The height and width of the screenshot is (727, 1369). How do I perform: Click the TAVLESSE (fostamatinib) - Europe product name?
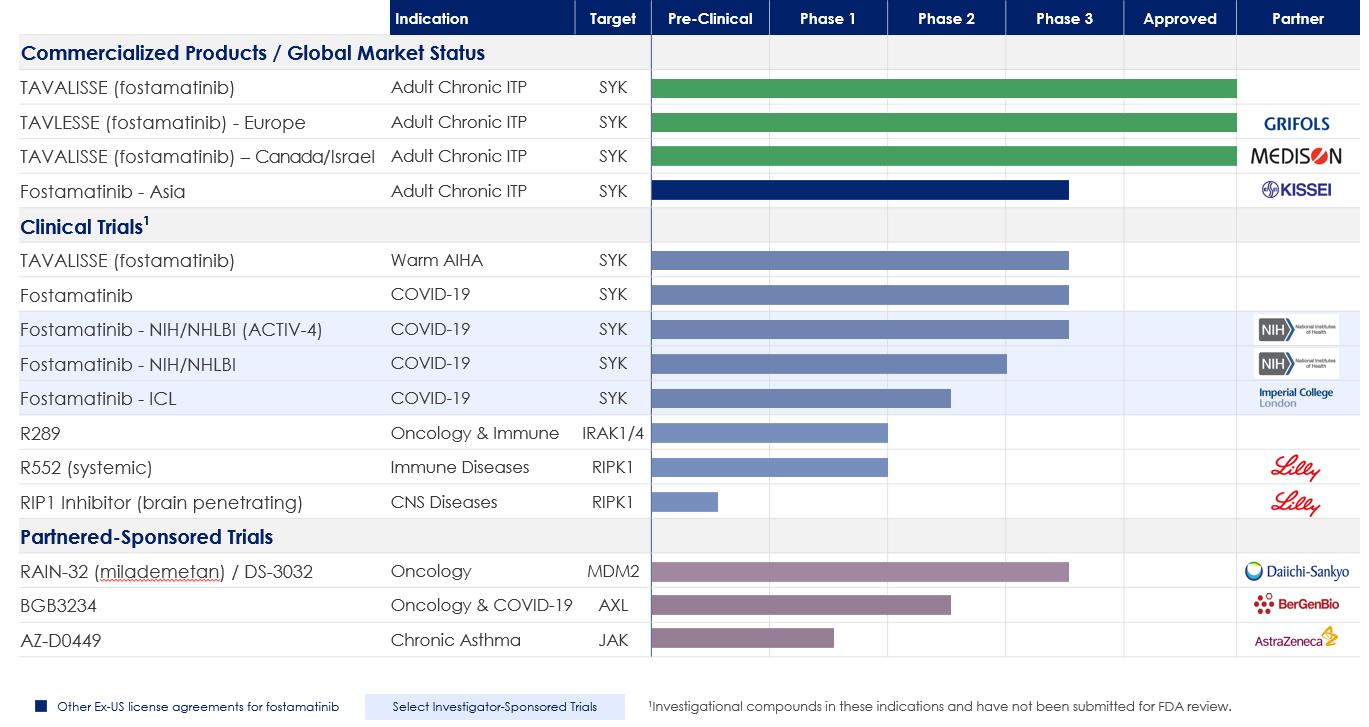(163, 123)
